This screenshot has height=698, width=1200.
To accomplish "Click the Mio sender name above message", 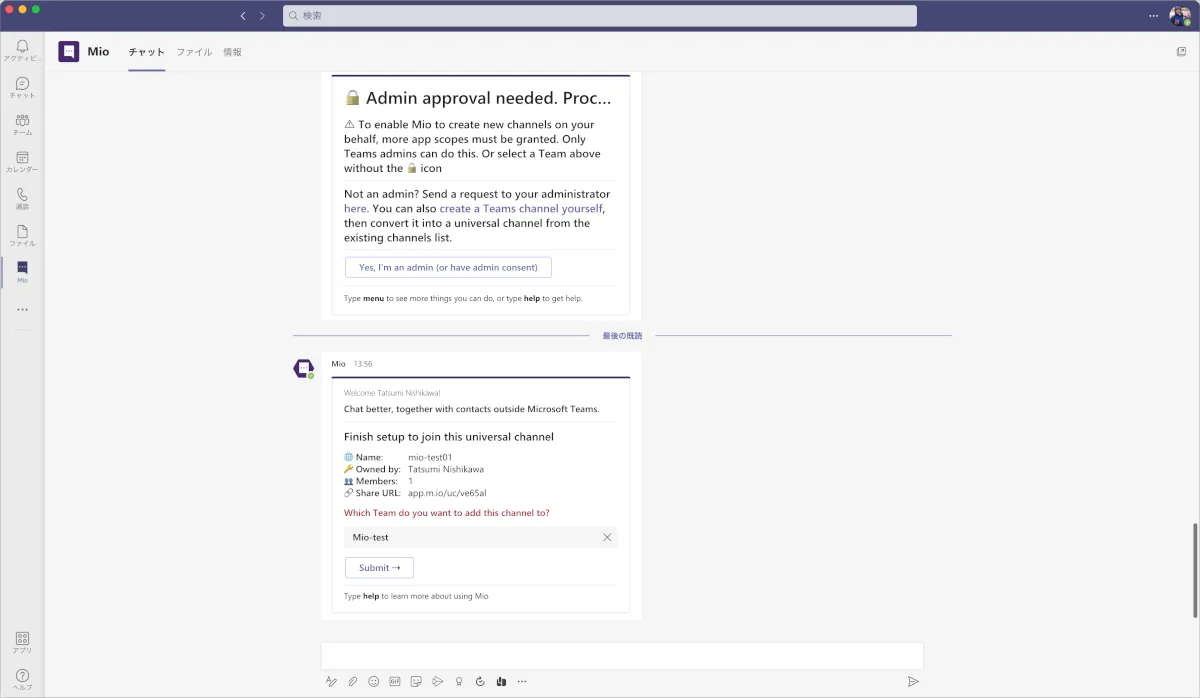I will (x=339, y=364).
